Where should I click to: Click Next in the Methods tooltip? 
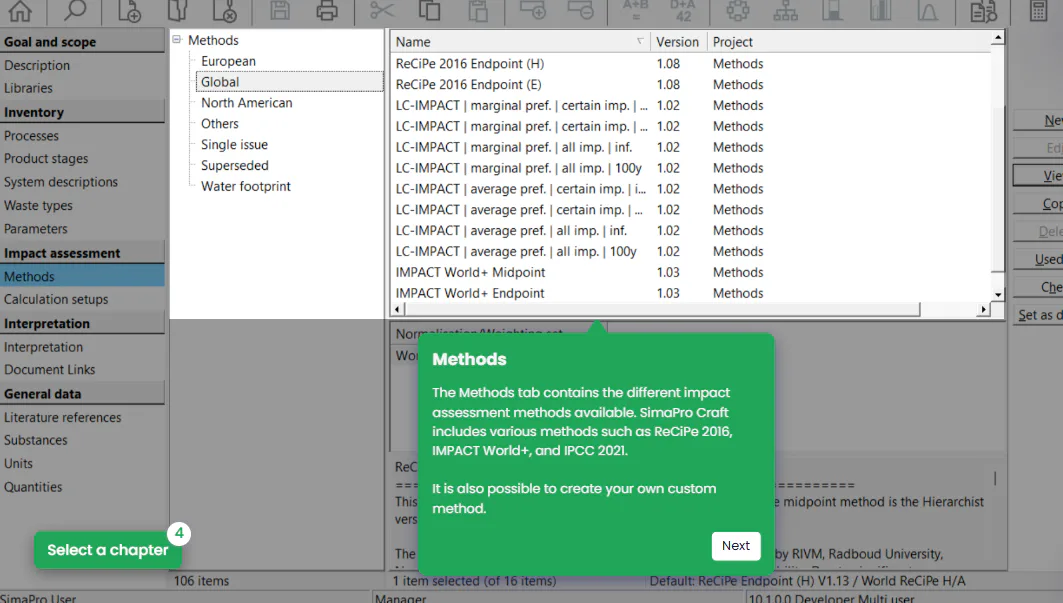[736, 546]
